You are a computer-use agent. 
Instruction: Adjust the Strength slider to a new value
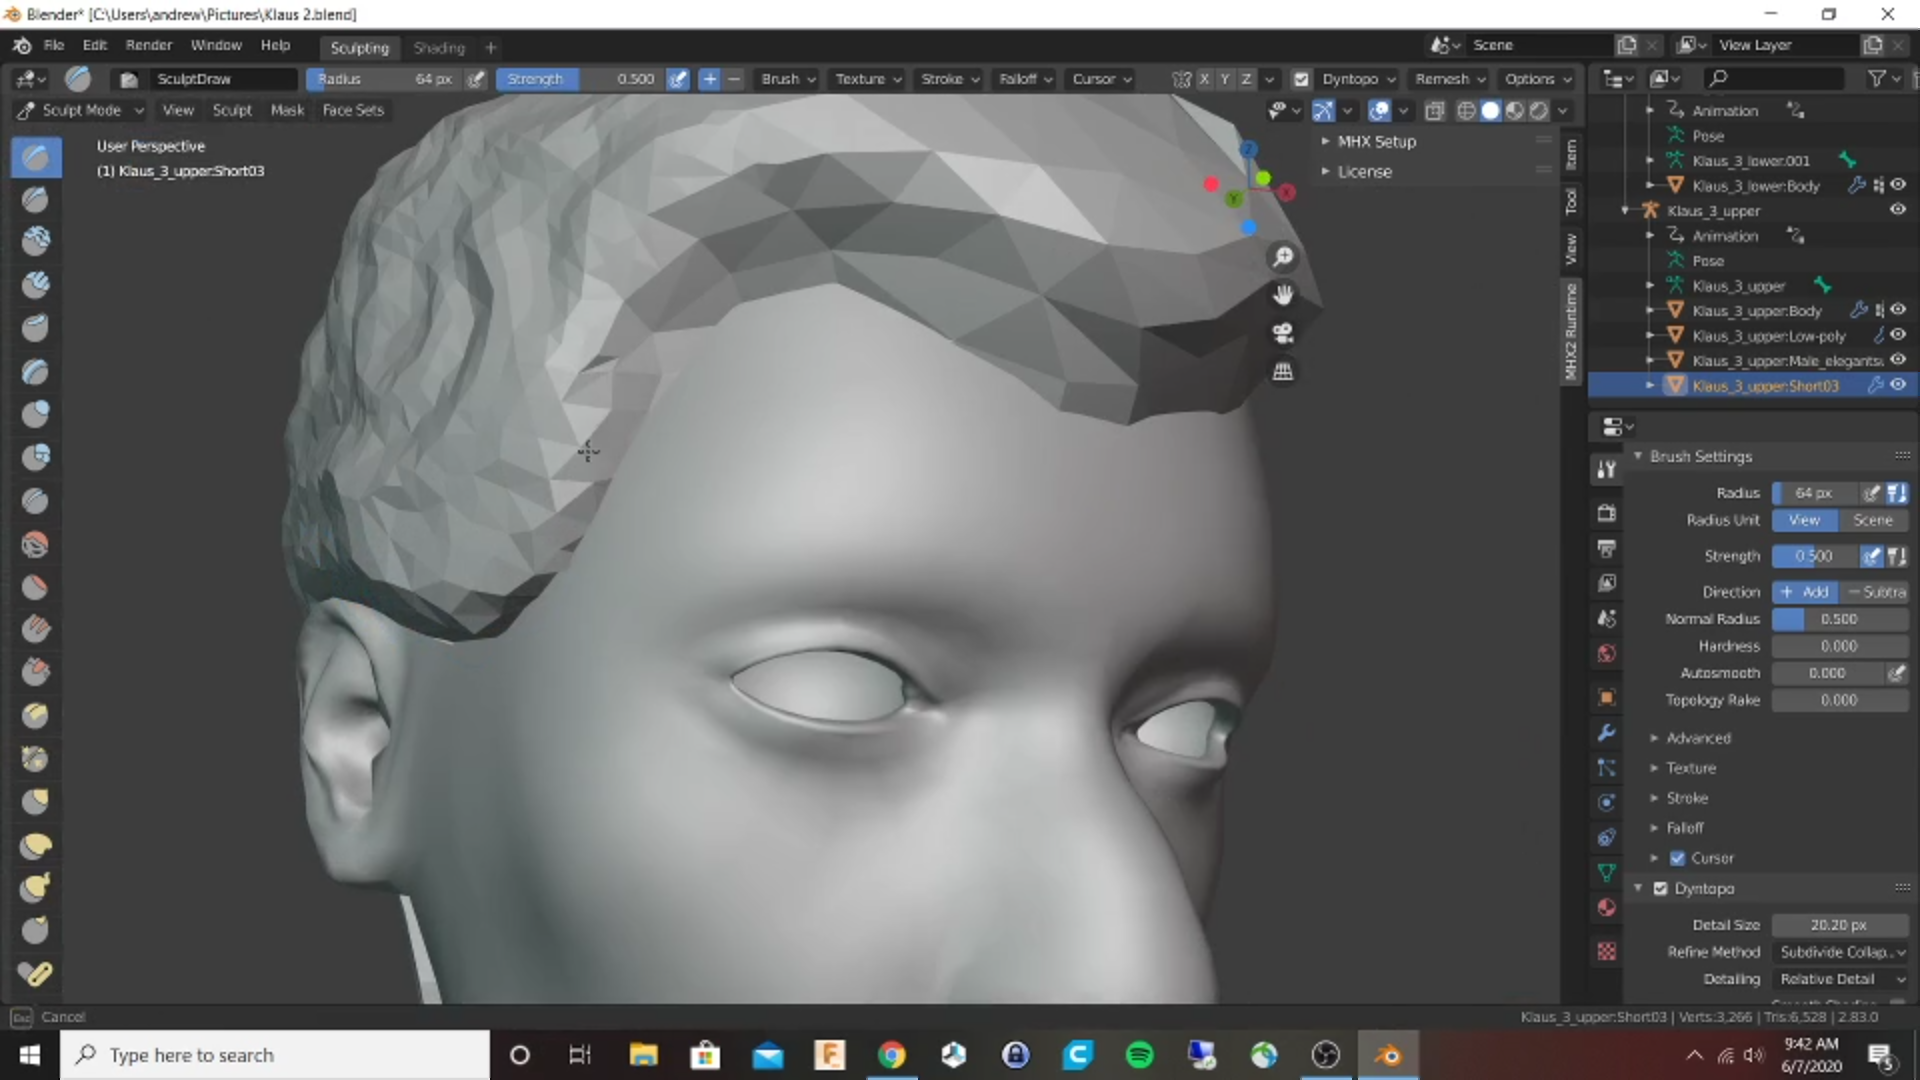click(x=1812, y=556)
